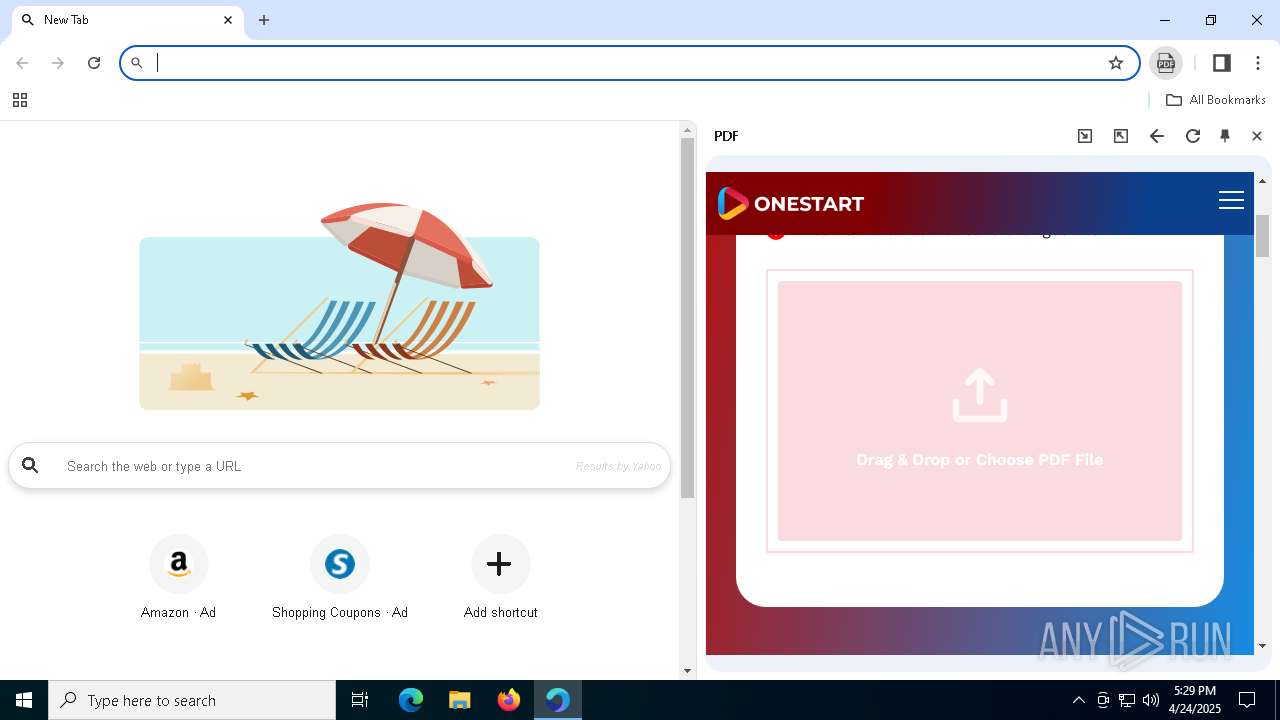Click the browser back arrow button
This screenshot has height=720, width=1280.
[x=22, y=63]
